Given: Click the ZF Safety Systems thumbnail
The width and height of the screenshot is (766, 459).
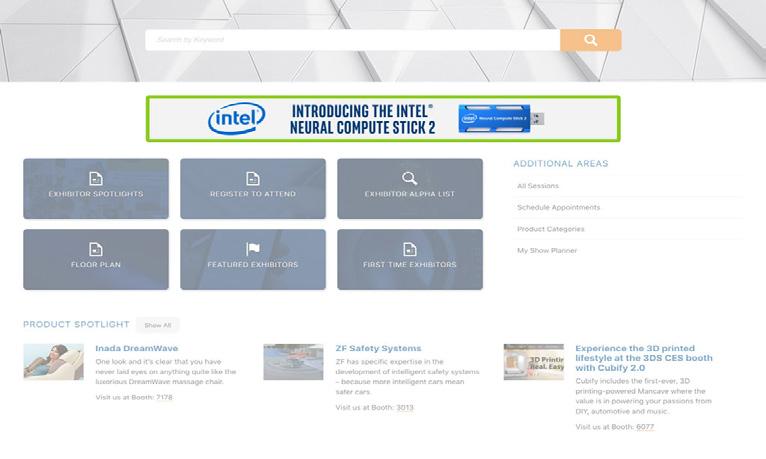Looking at the screenshot, I should tap(293, 362).
